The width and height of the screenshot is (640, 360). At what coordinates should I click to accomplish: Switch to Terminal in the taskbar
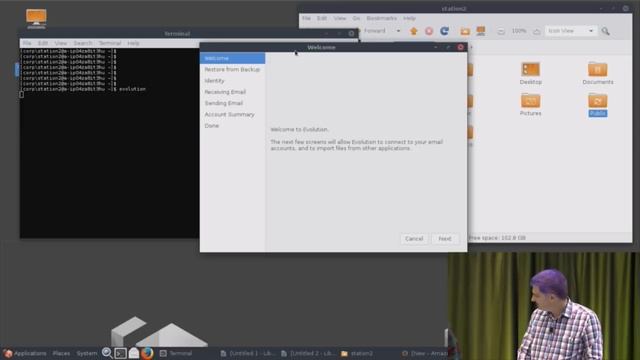(x=176, y=353)
